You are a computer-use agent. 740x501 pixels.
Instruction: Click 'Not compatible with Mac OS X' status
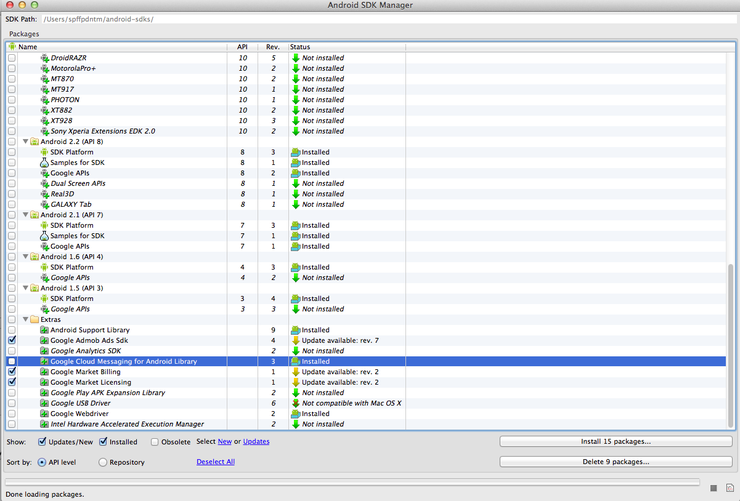(352, 403)
